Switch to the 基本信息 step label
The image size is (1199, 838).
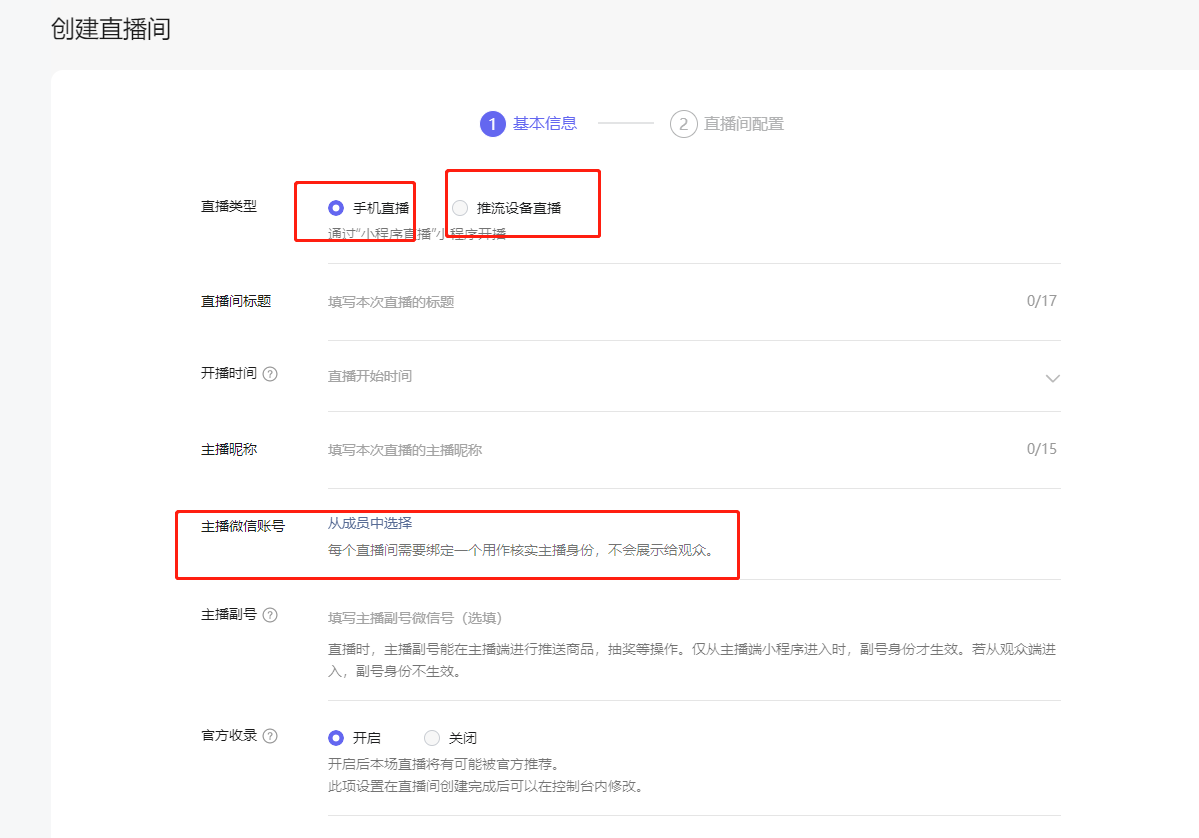pos(544,124)
